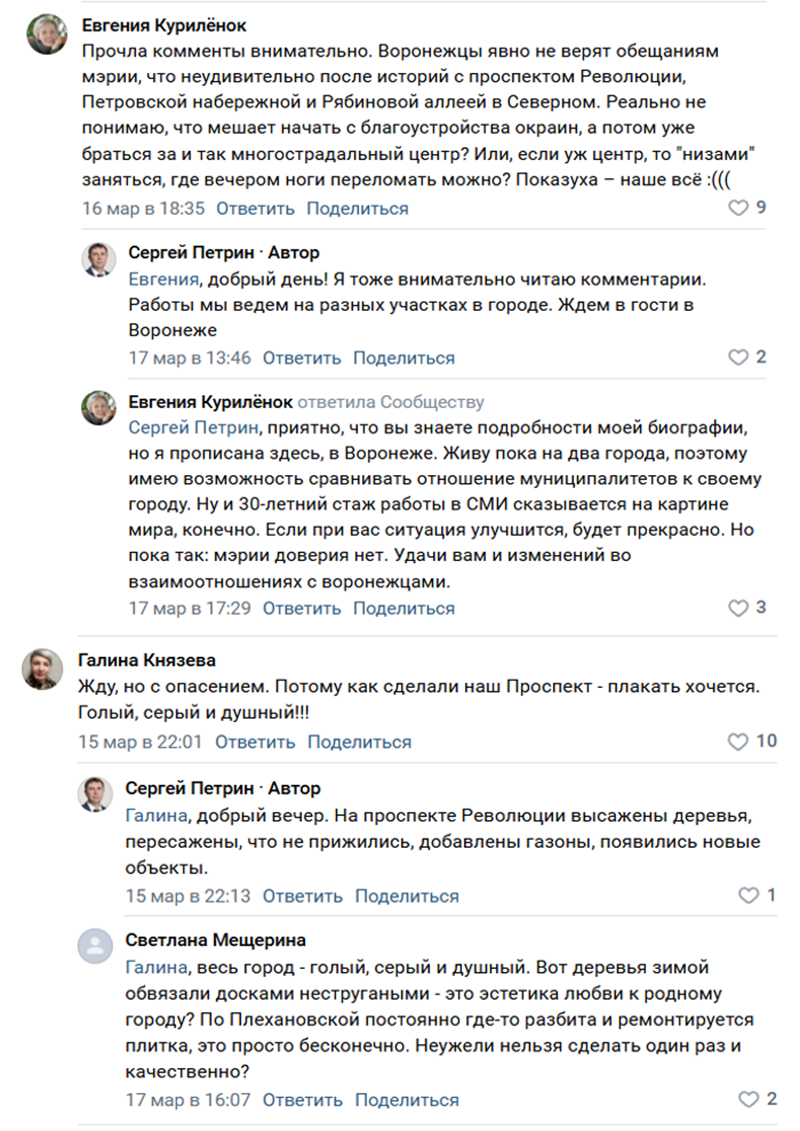The height and width of the screenshot is (1131, 800).
Task: Open the Сергей Петрин mention in Евгения's reply
Action: (x=193, y=428)
